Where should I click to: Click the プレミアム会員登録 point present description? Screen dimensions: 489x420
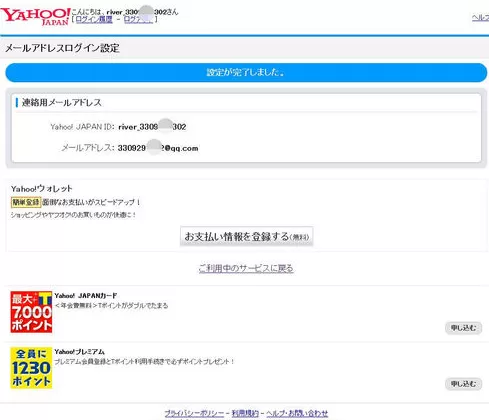pyautogui.click(x=144, y=361)
